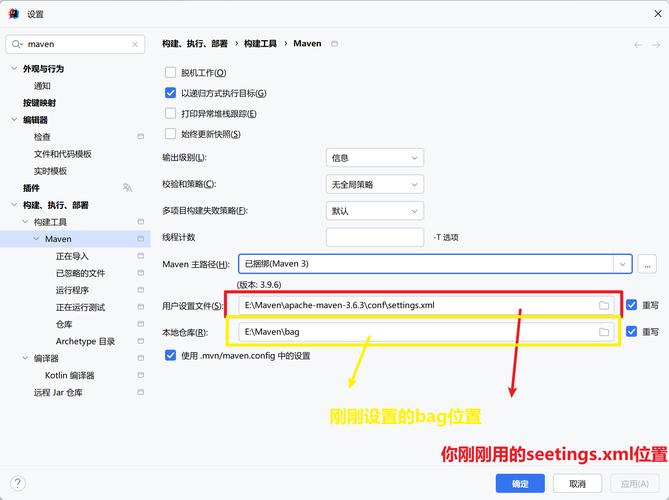This screenshot has width=669, height=500.
Task: Collapse the 构建、执行、部署 tree node
Action: pos(14,205)
